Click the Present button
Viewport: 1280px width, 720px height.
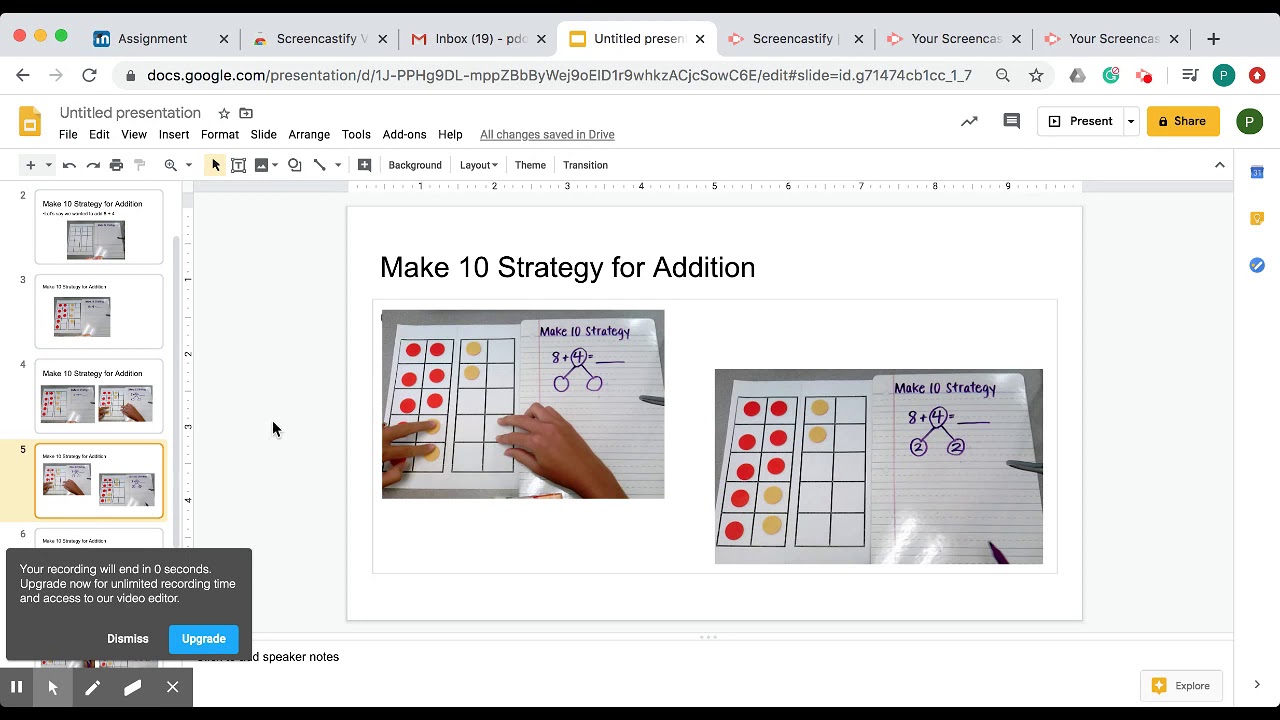click(1081, 121)
